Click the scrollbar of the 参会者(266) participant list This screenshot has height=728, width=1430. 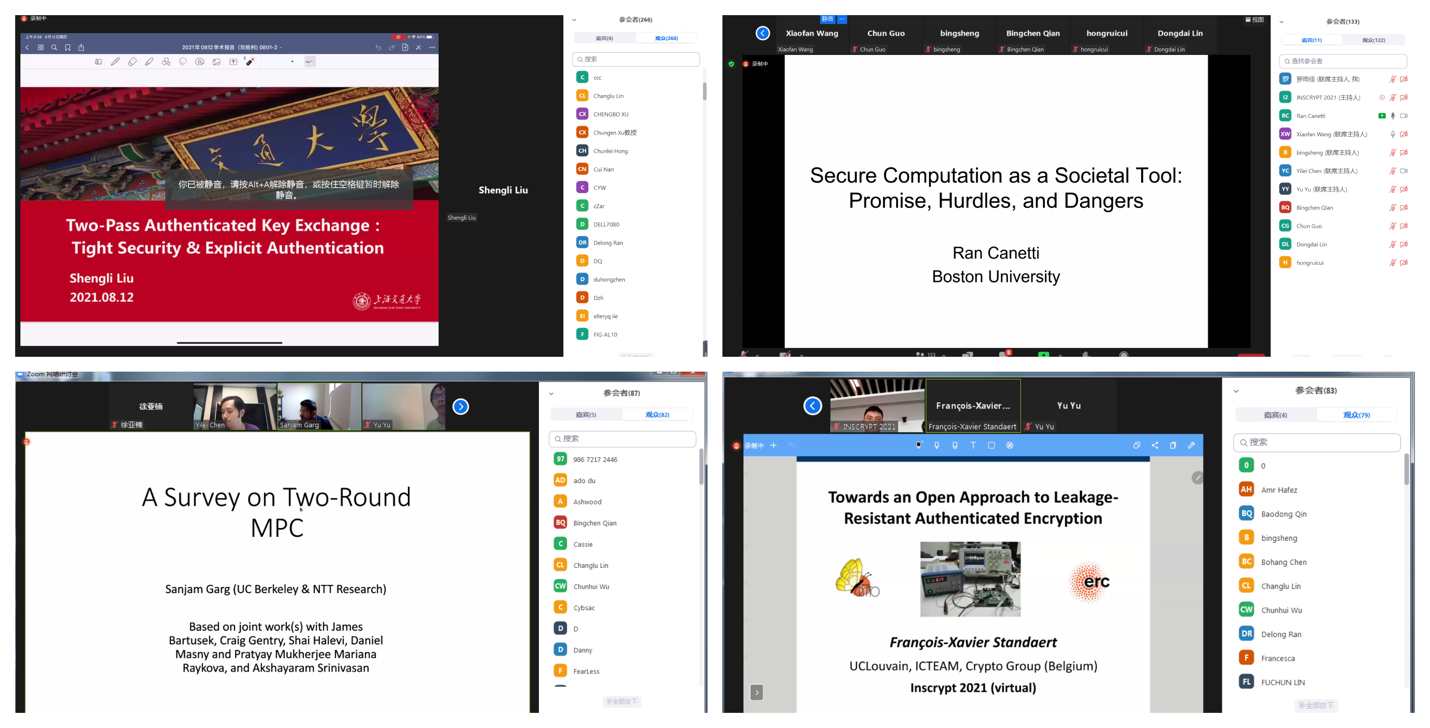pos(704,92)
